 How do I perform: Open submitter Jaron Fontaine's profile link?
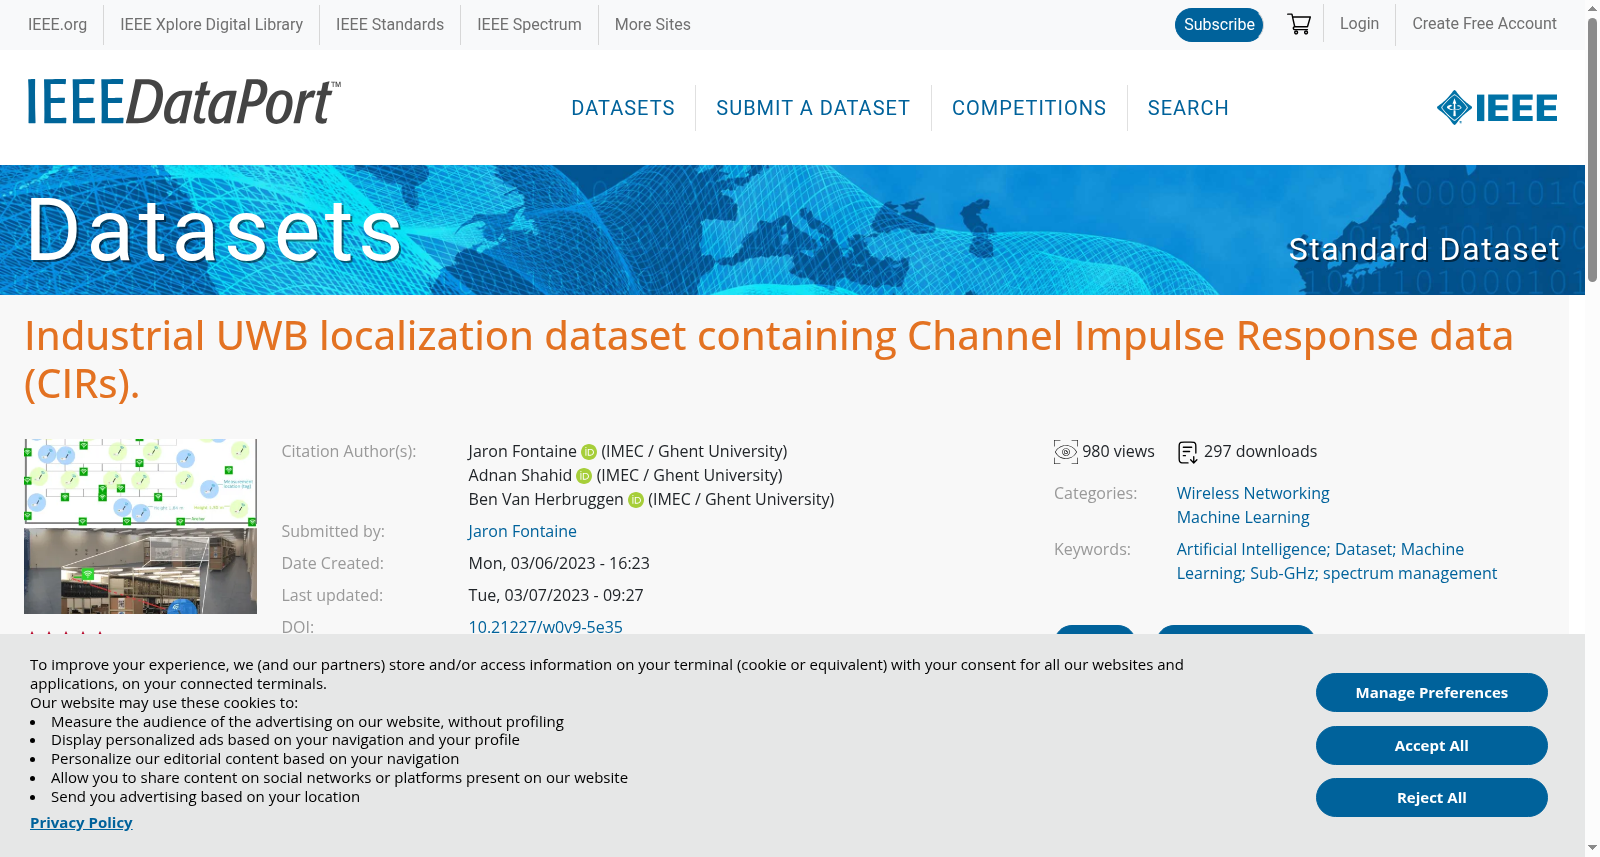tap(522, 532)
